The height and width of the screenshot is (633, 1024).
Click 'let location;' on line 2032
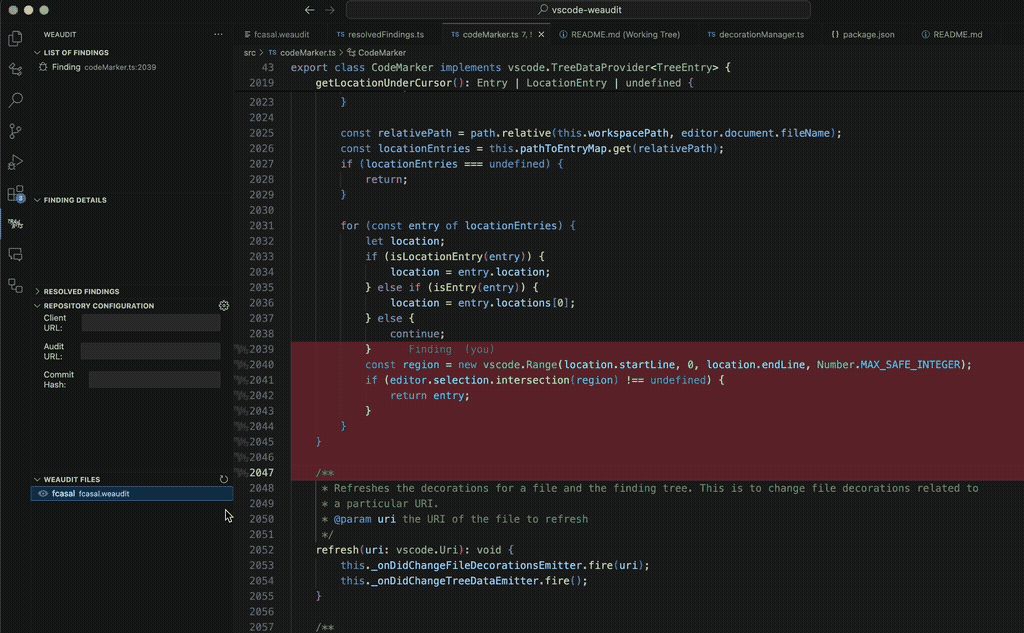pos(405,241)
